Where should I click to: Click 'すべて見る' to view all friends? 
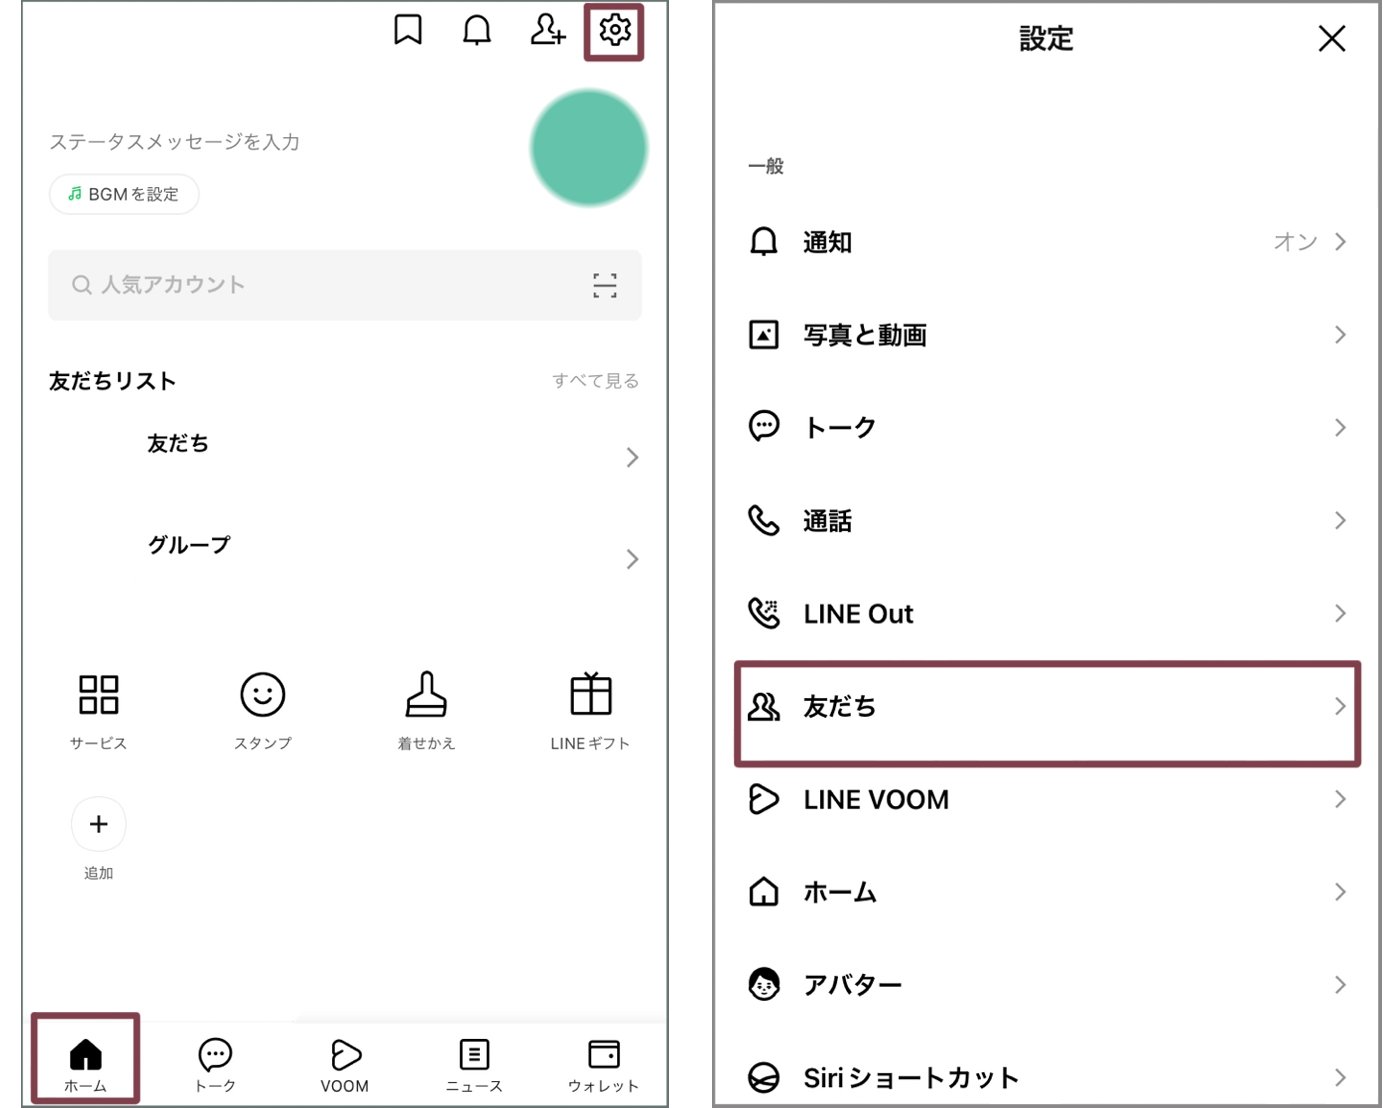[x=595, y=381]
